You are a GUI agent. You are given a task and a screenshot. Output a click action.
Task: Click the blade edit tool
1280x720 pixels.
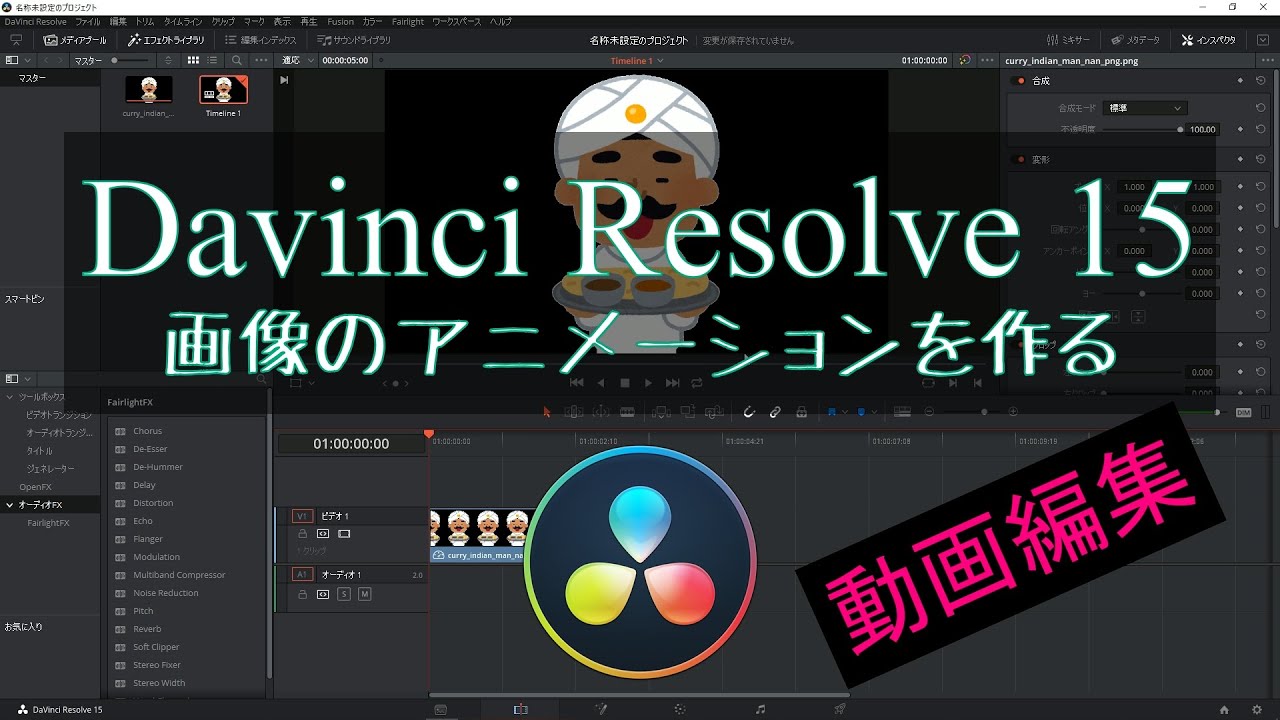coord(627,411)
